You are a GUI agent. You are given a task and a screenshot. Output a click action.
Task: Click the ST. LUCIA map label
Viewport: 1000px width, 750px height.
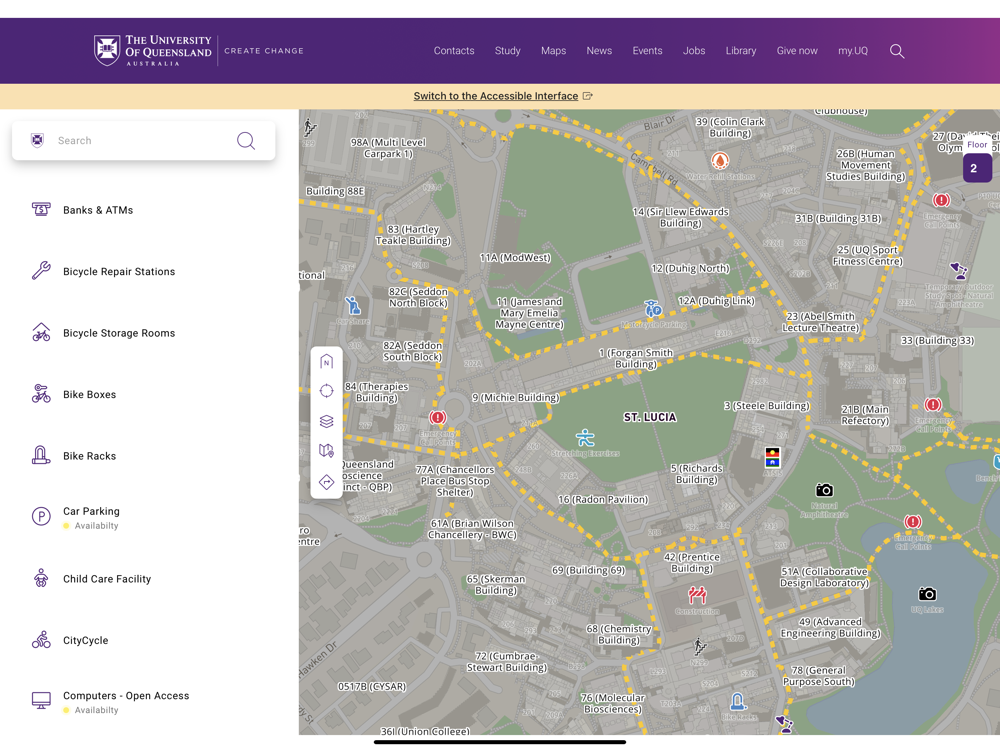(x=650, y=417)
